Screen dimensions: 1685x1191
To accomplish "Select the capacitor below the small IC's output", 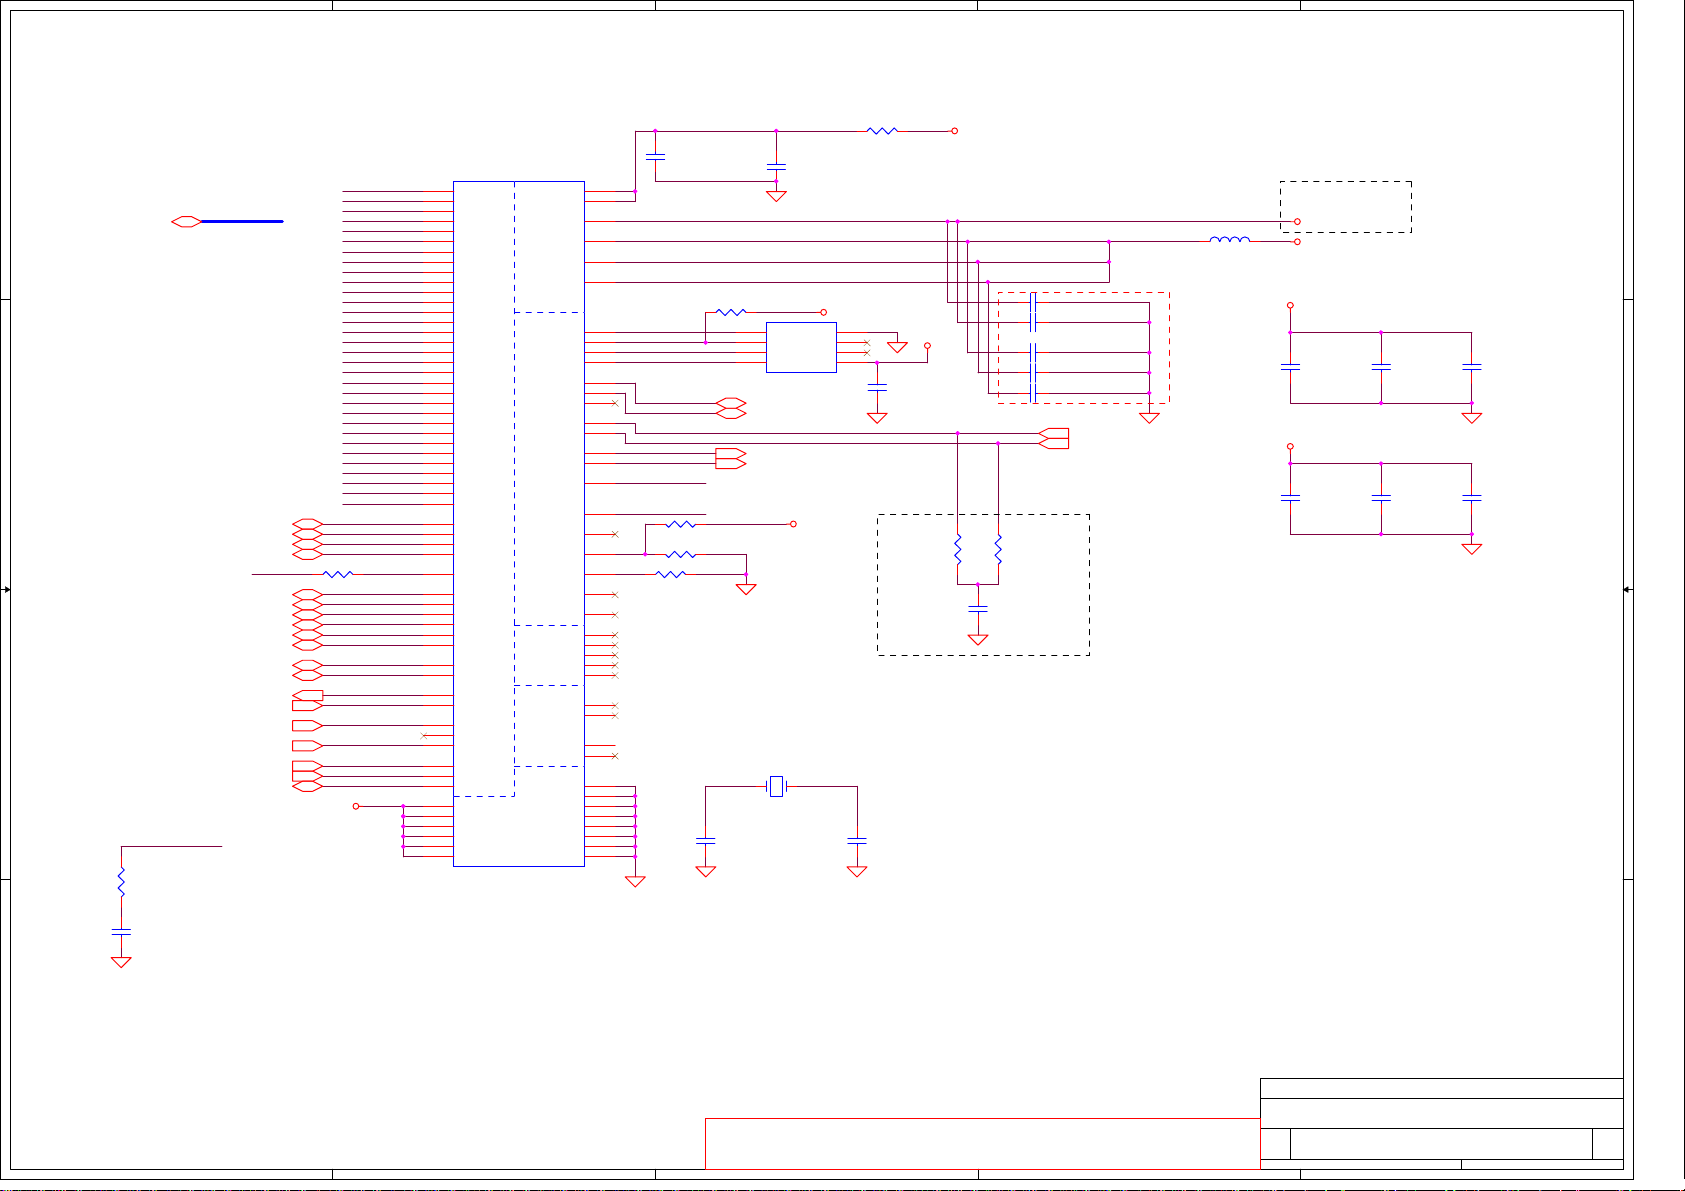I will [877, 385].
